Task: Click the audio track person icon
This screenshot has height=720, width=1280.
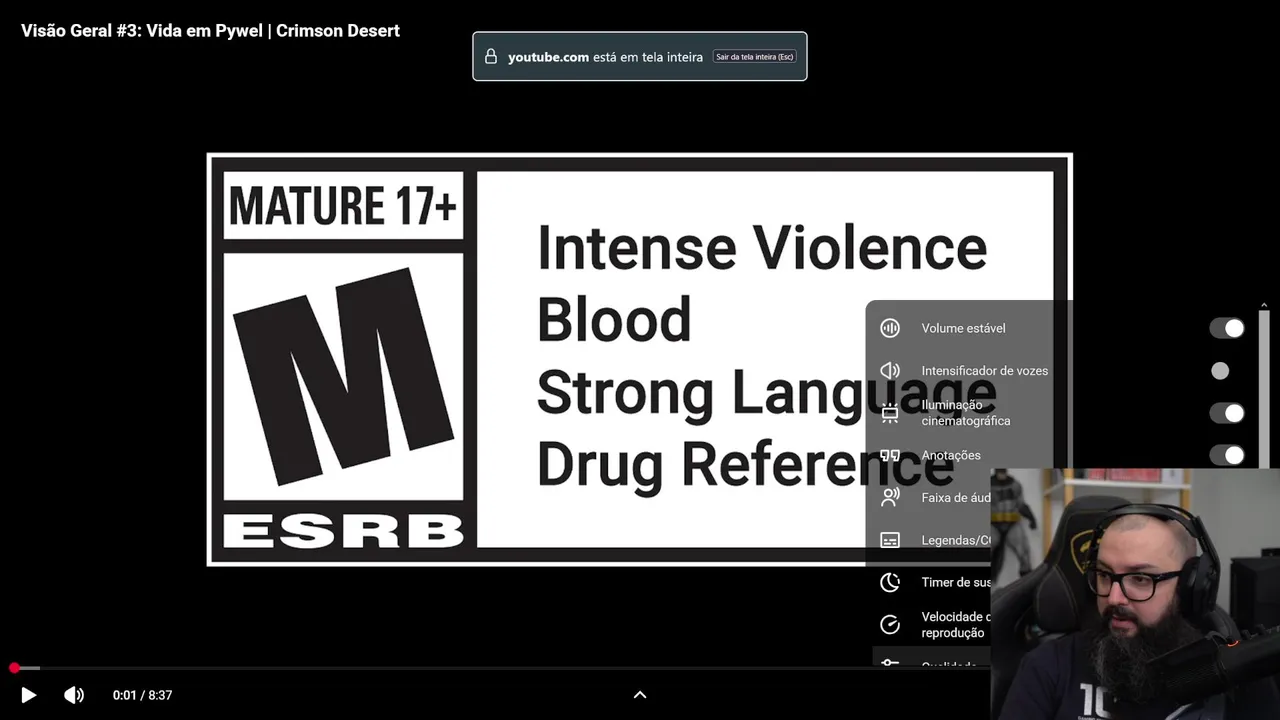Action: coord(890,497)
